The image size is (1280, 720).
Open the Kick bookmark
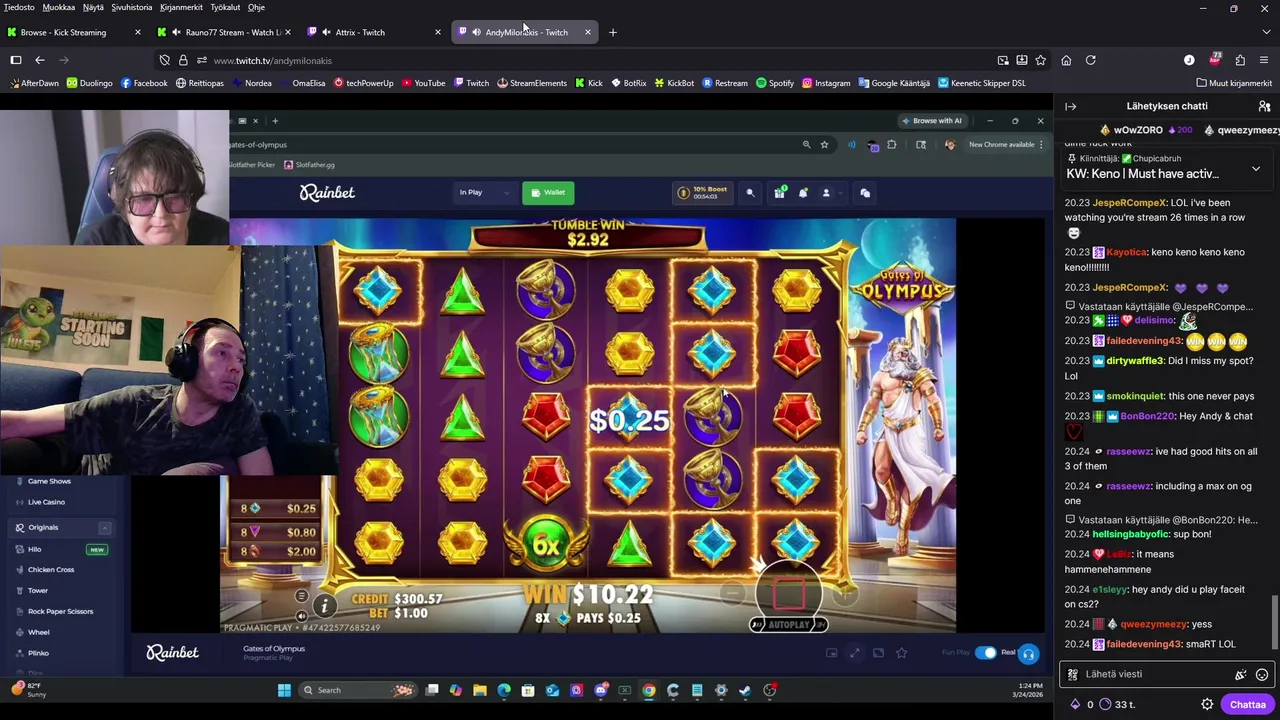click(589, 83)
